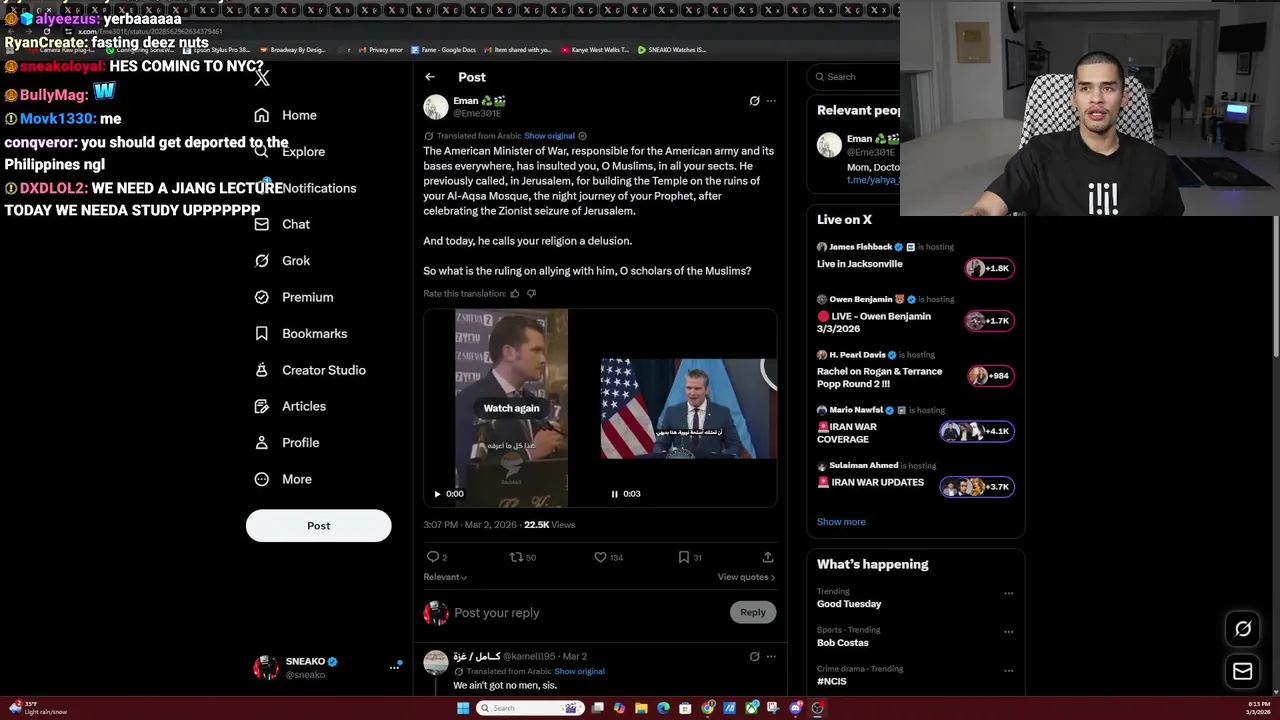The width and height of the screenshot is (1280, 720).
Task: Click the repost icon showing 50
Action: (516, 557)
